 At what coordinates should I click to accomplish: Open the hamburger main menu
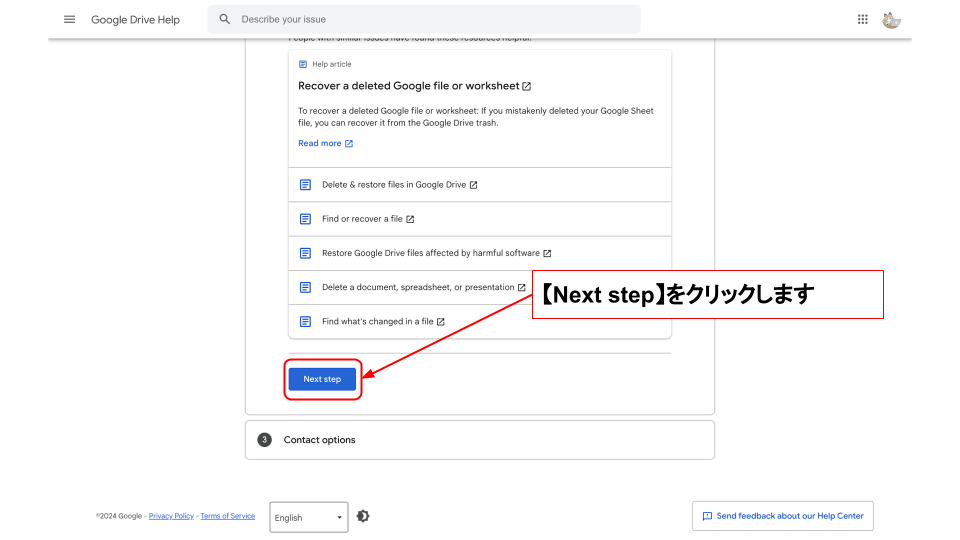pyautogui.click(x=69, y=19)
